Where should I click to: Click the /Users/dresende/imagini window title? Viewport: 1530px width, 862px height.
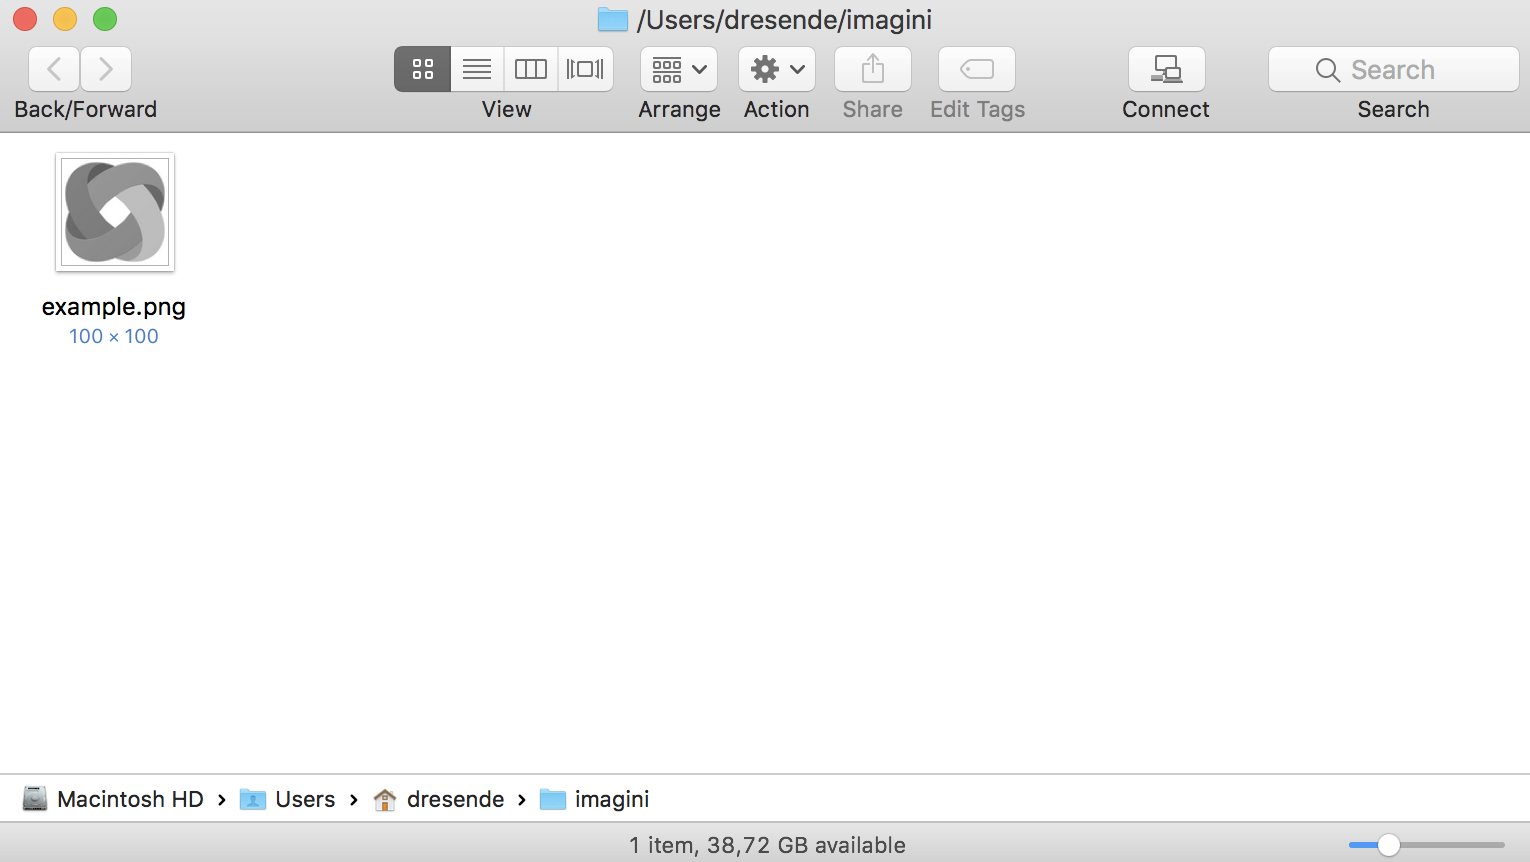point(785,19)
